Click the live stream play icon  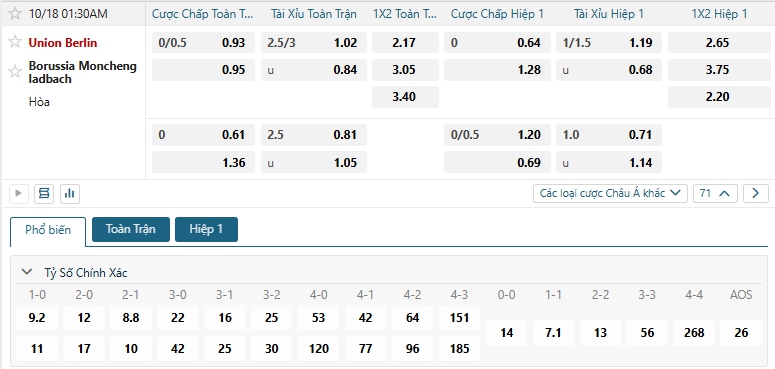(19, 193)
